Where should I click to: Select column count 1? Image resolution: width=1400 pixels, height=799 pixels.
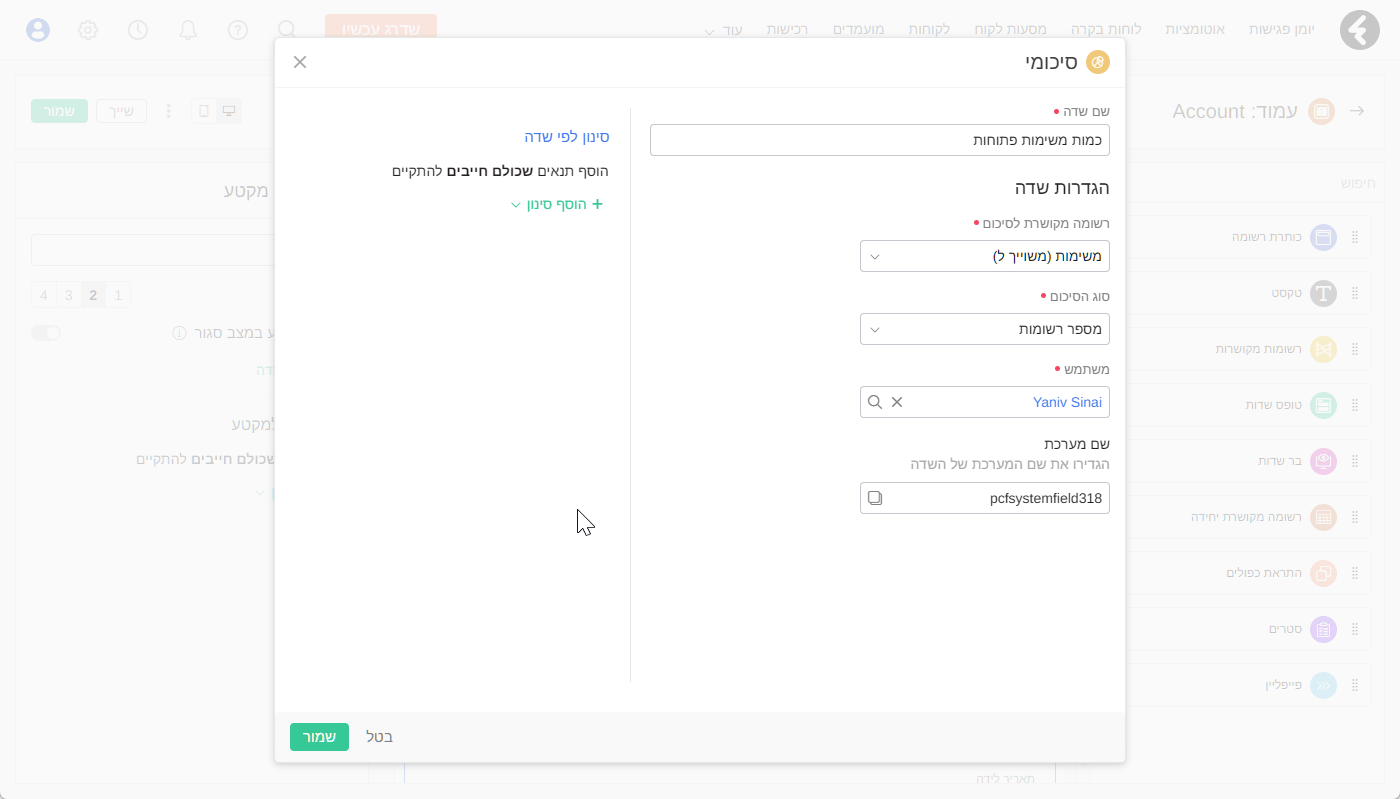[118, 295]
